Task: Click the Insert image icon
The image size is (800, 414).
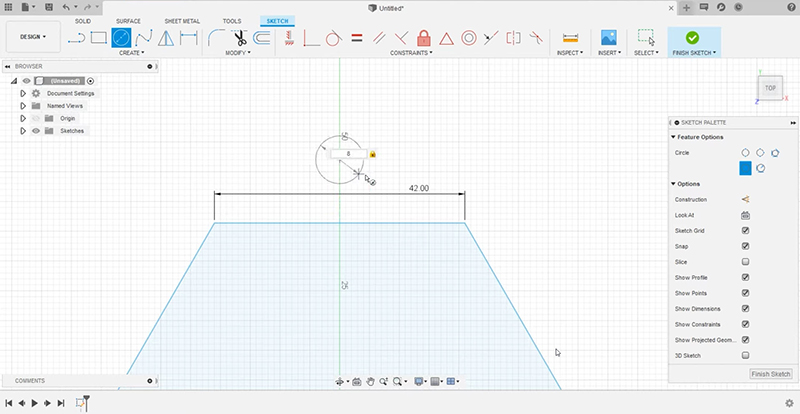Action: (608, 38)
